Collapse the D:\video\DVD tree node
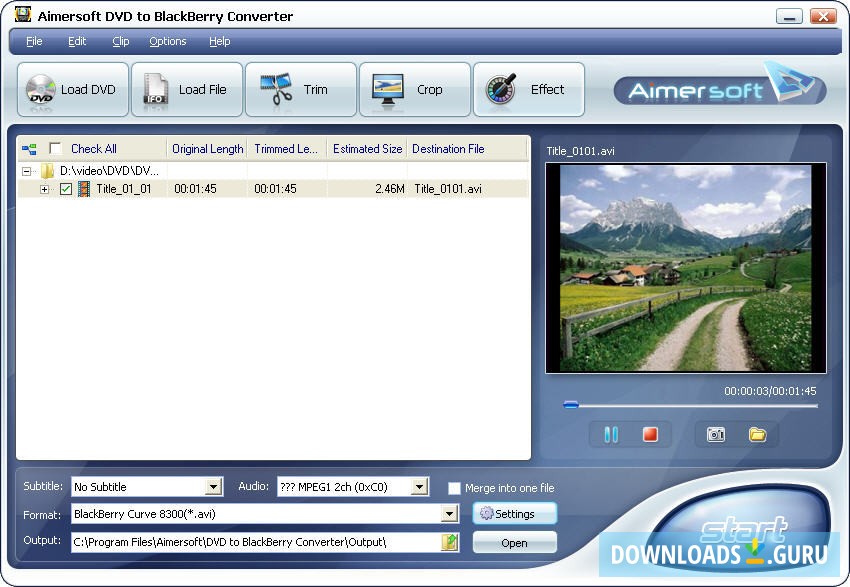850x587 pixels. pyautogui.click(x=26, y=172)
